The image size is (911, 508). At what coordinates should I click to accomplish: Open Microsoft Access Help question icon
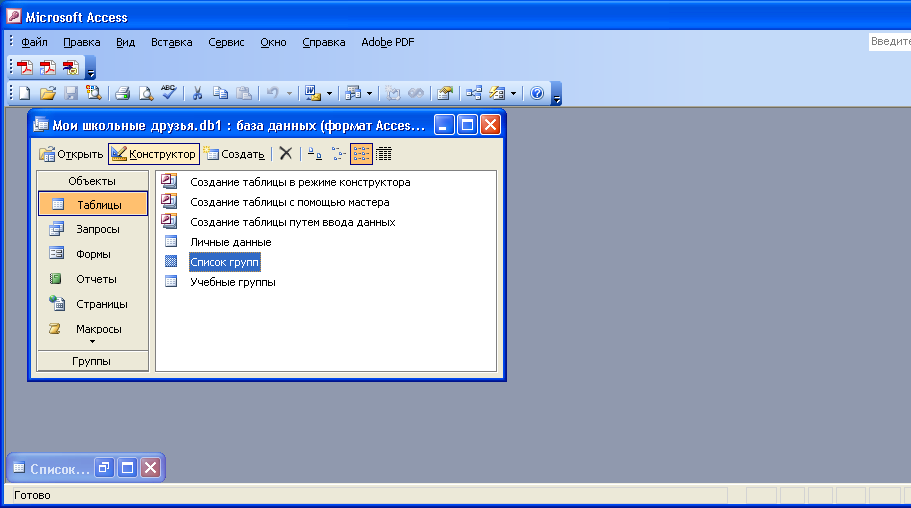pos(537,93)
